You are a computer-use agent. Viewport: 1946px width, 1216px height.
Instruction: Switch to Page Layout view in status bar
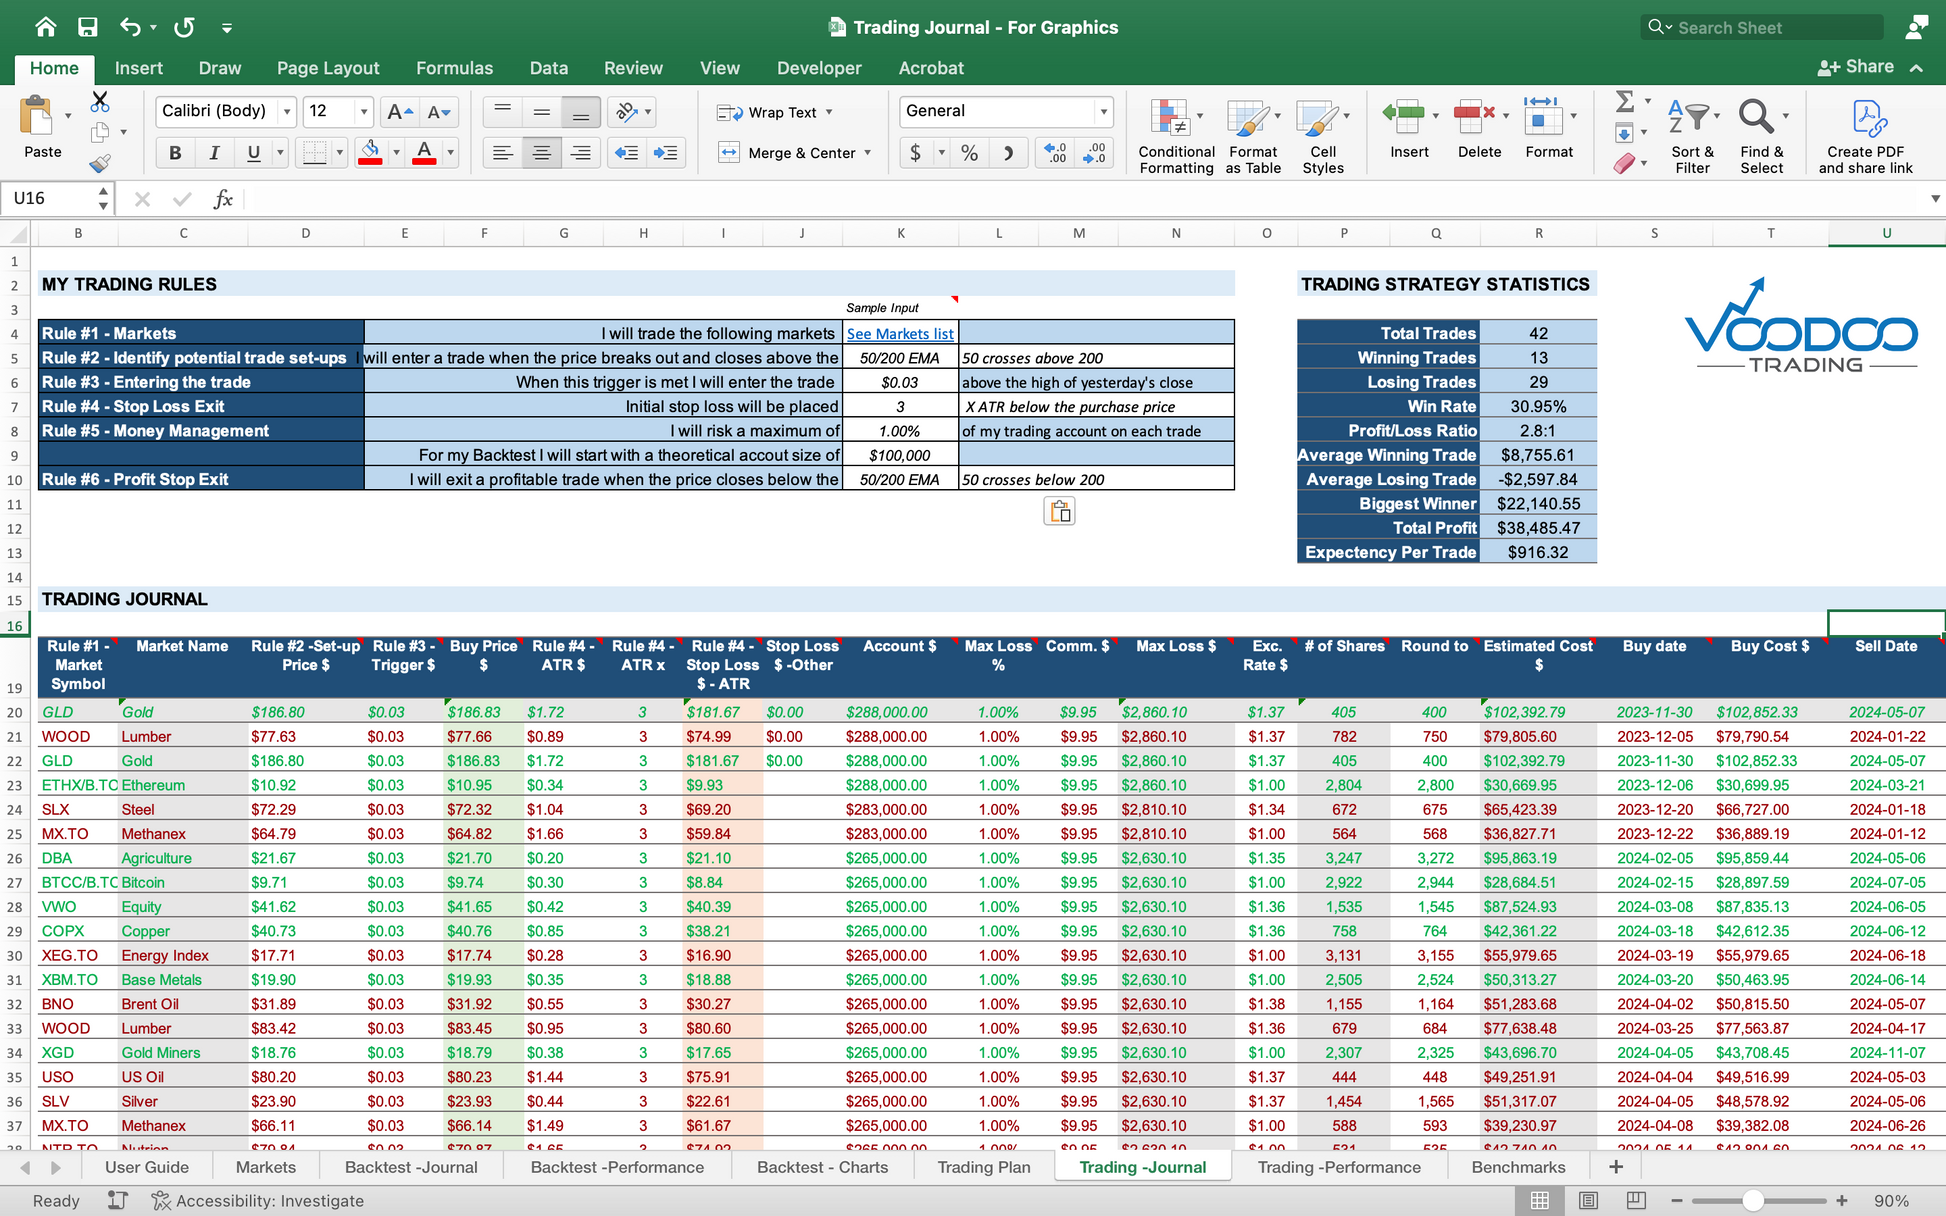[1588, 1200]
